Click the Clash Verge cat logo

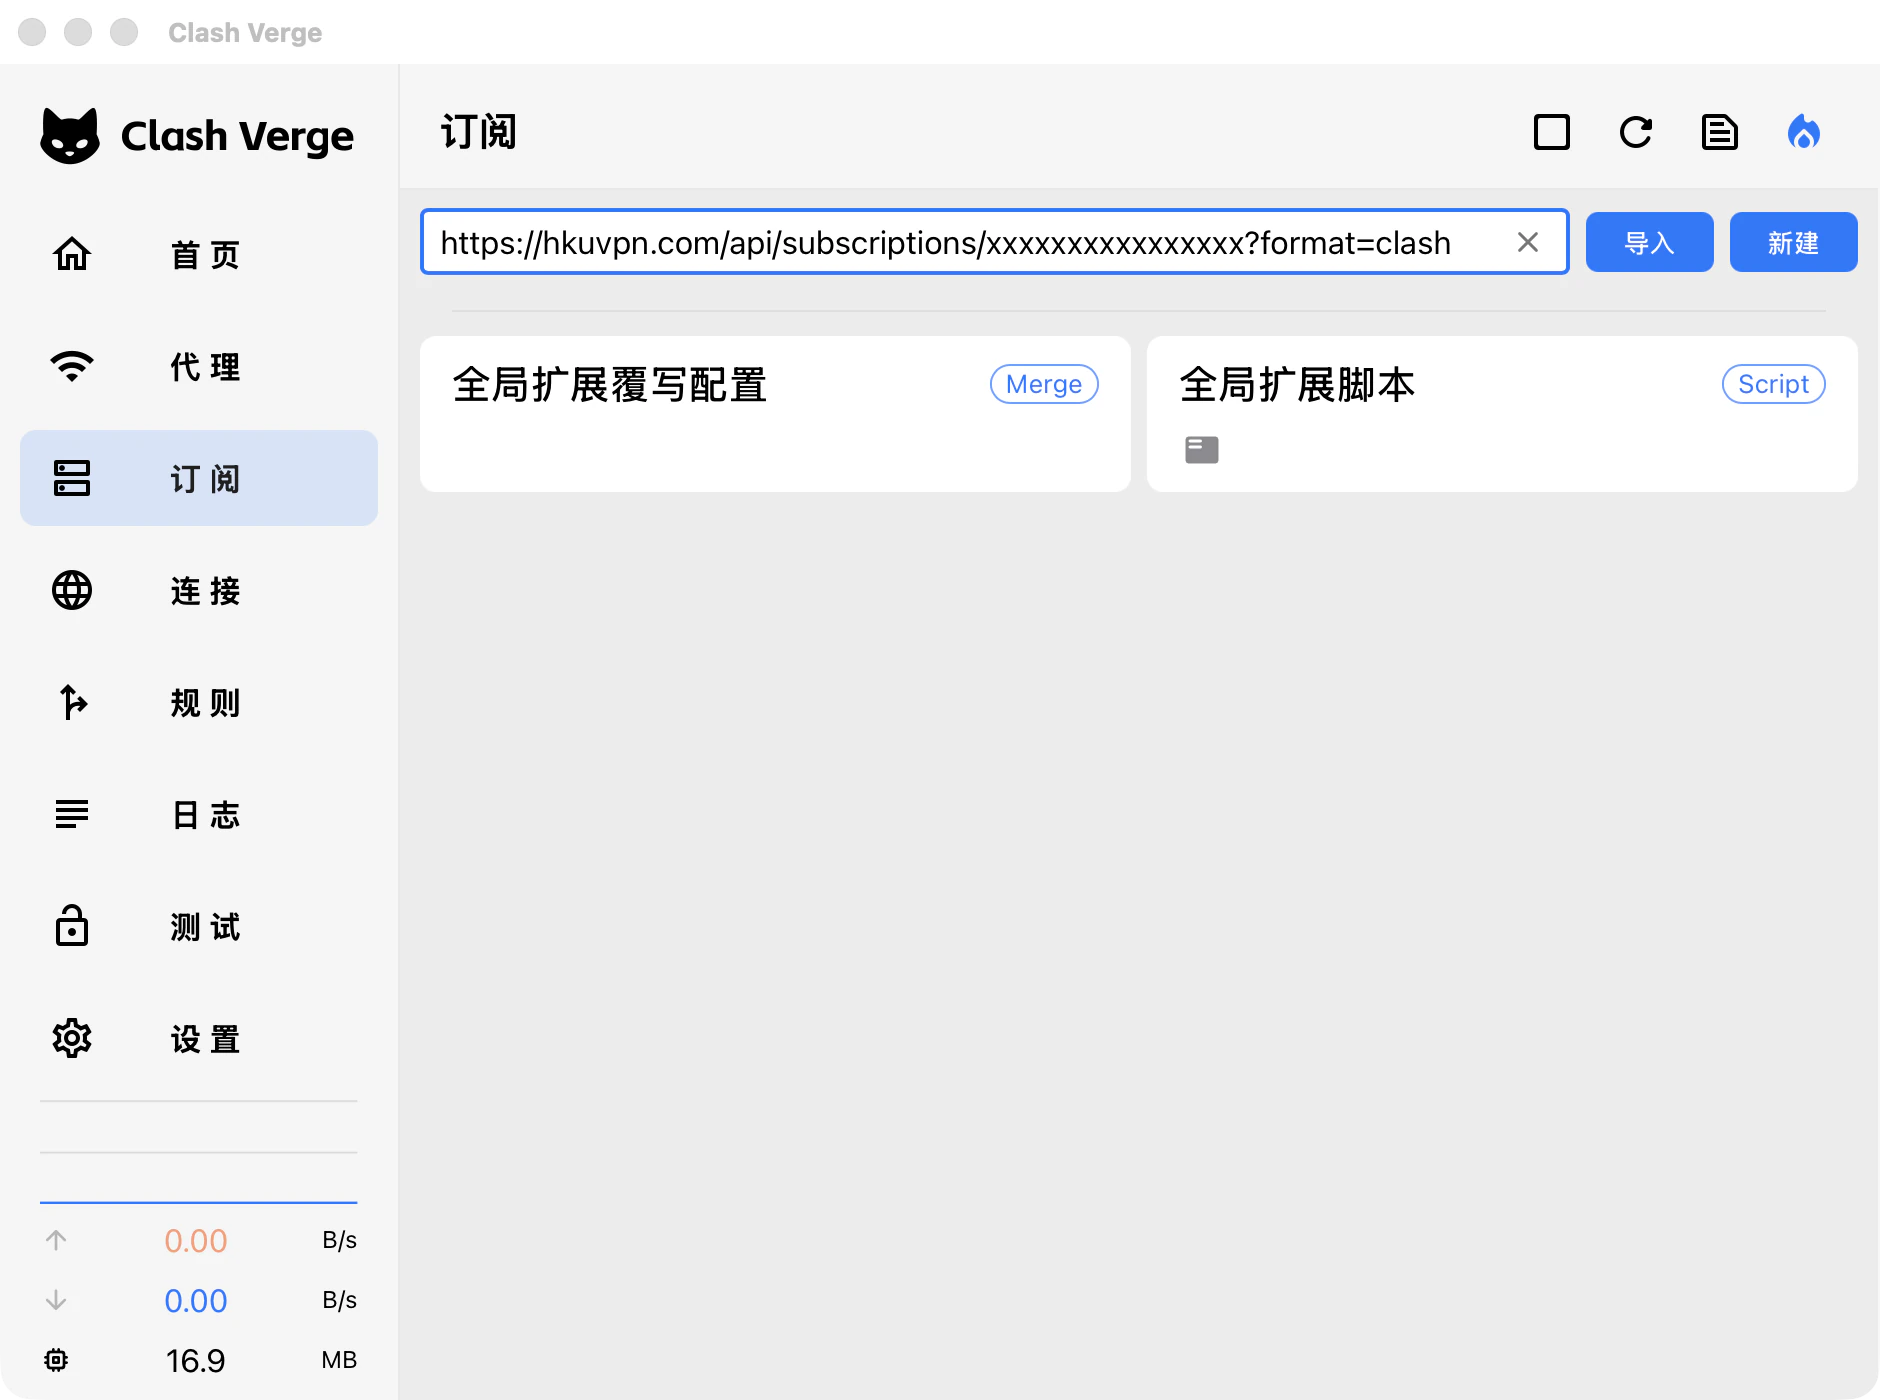pos(70,136)
